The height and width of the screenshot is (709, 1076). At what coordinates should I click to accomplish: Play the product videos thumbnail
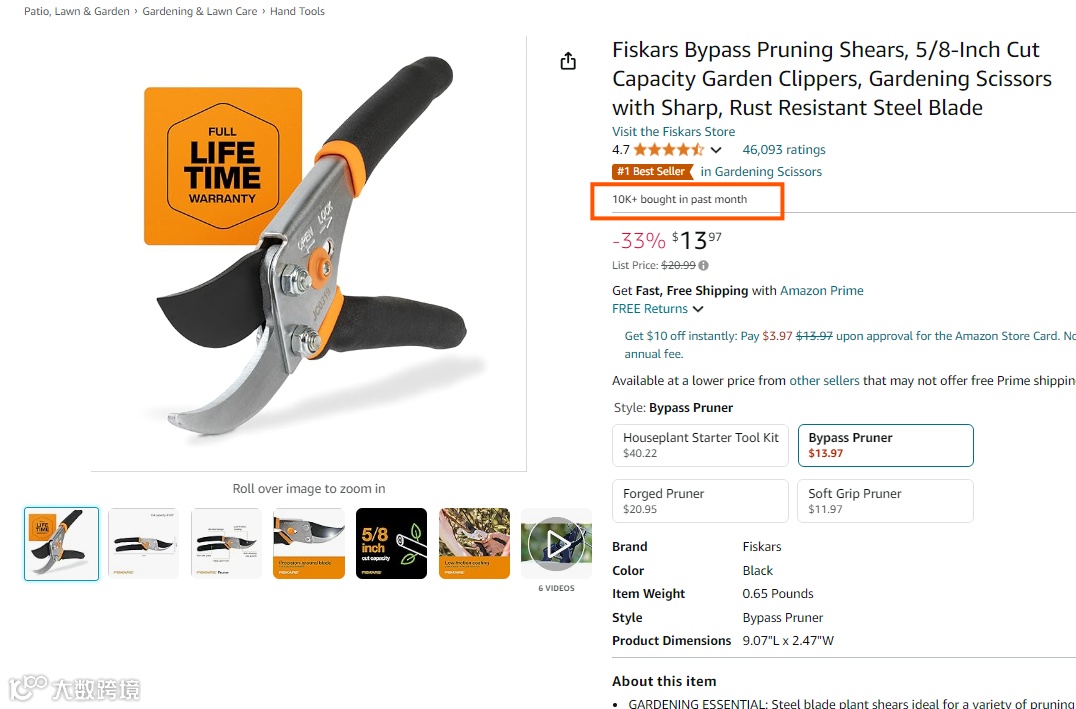coord(556,544)
